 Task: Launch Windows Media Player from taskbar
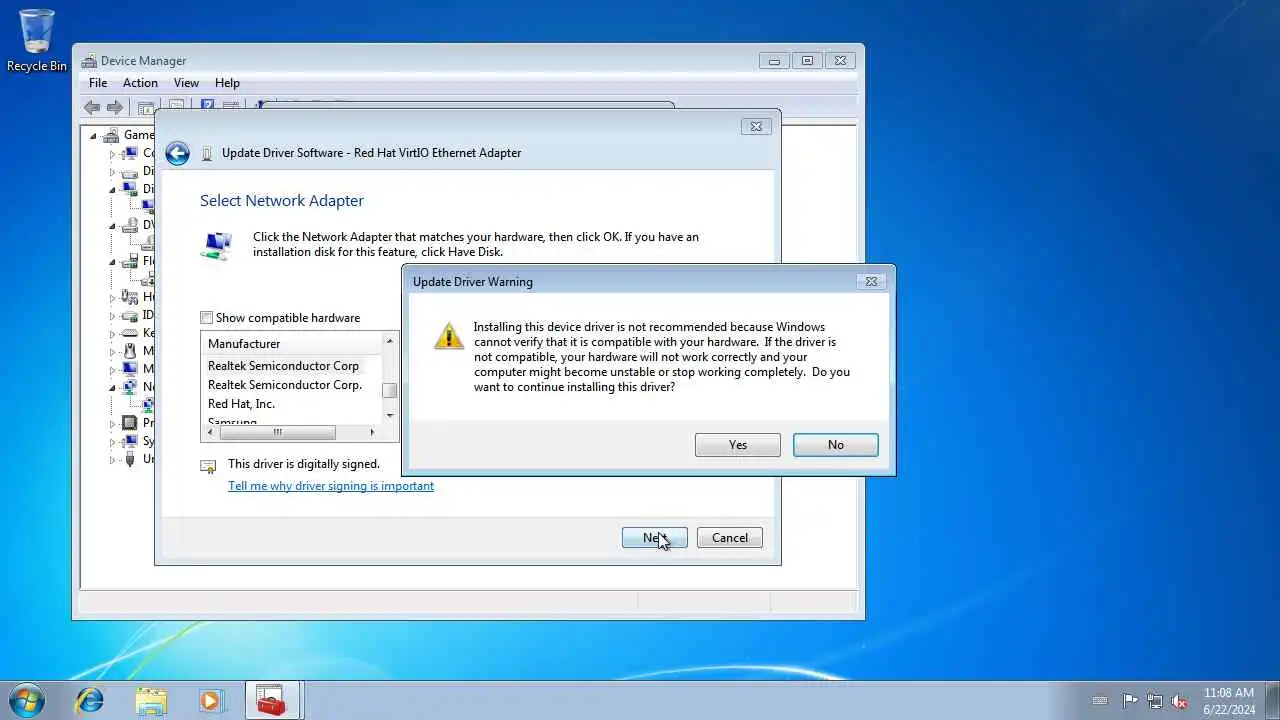click(211, 700)
